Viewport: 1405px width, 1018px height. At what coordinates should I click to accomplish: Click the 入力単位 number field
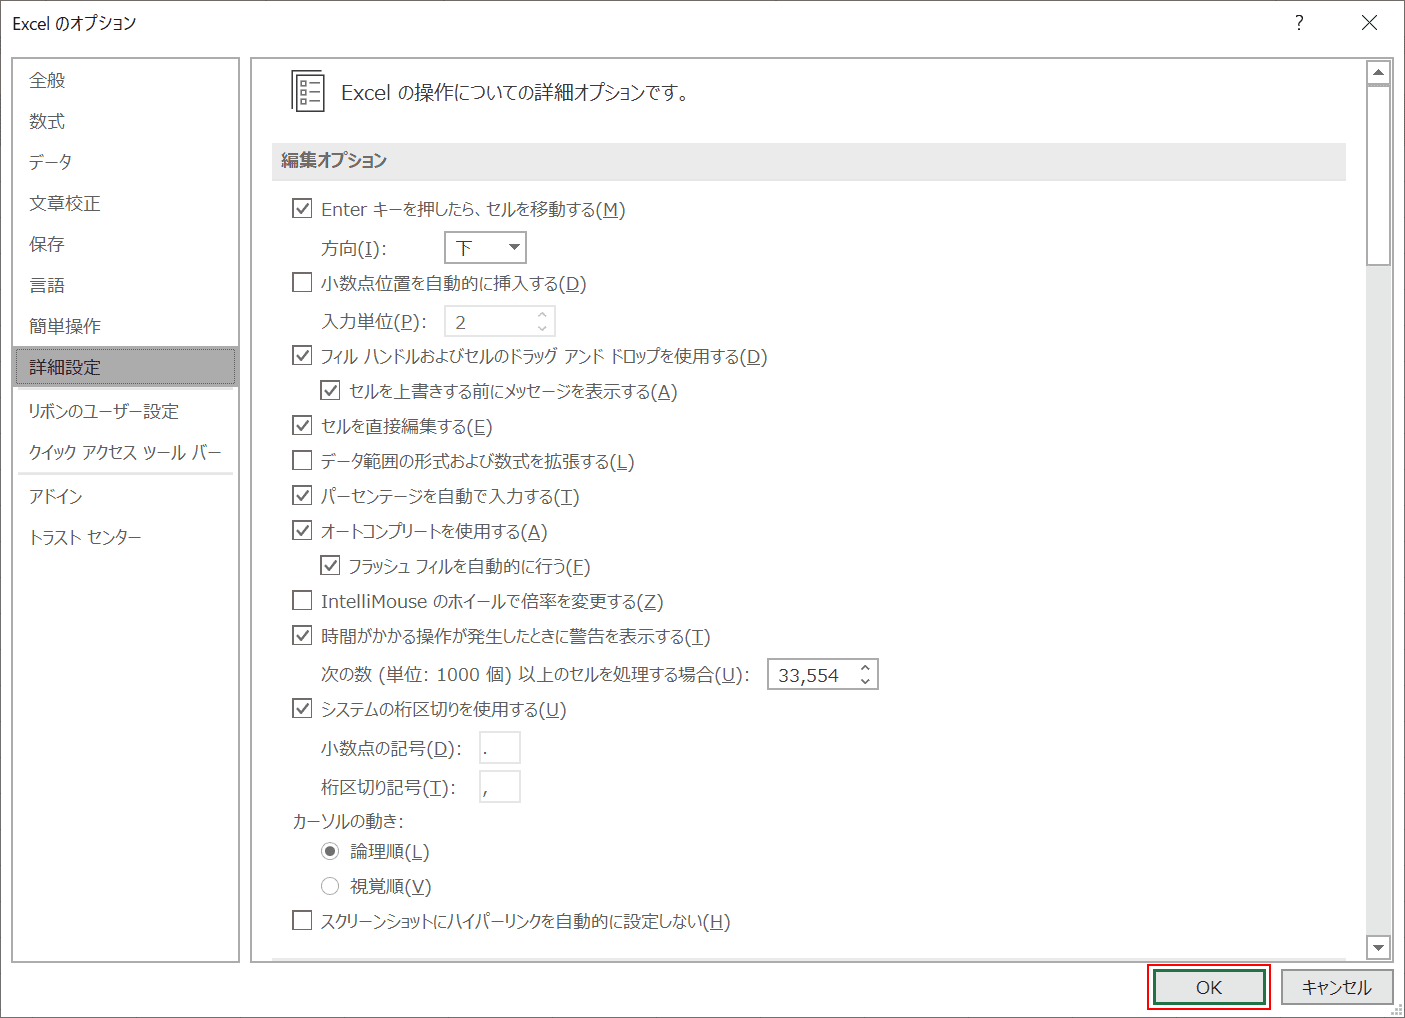[x=488, y=322]
